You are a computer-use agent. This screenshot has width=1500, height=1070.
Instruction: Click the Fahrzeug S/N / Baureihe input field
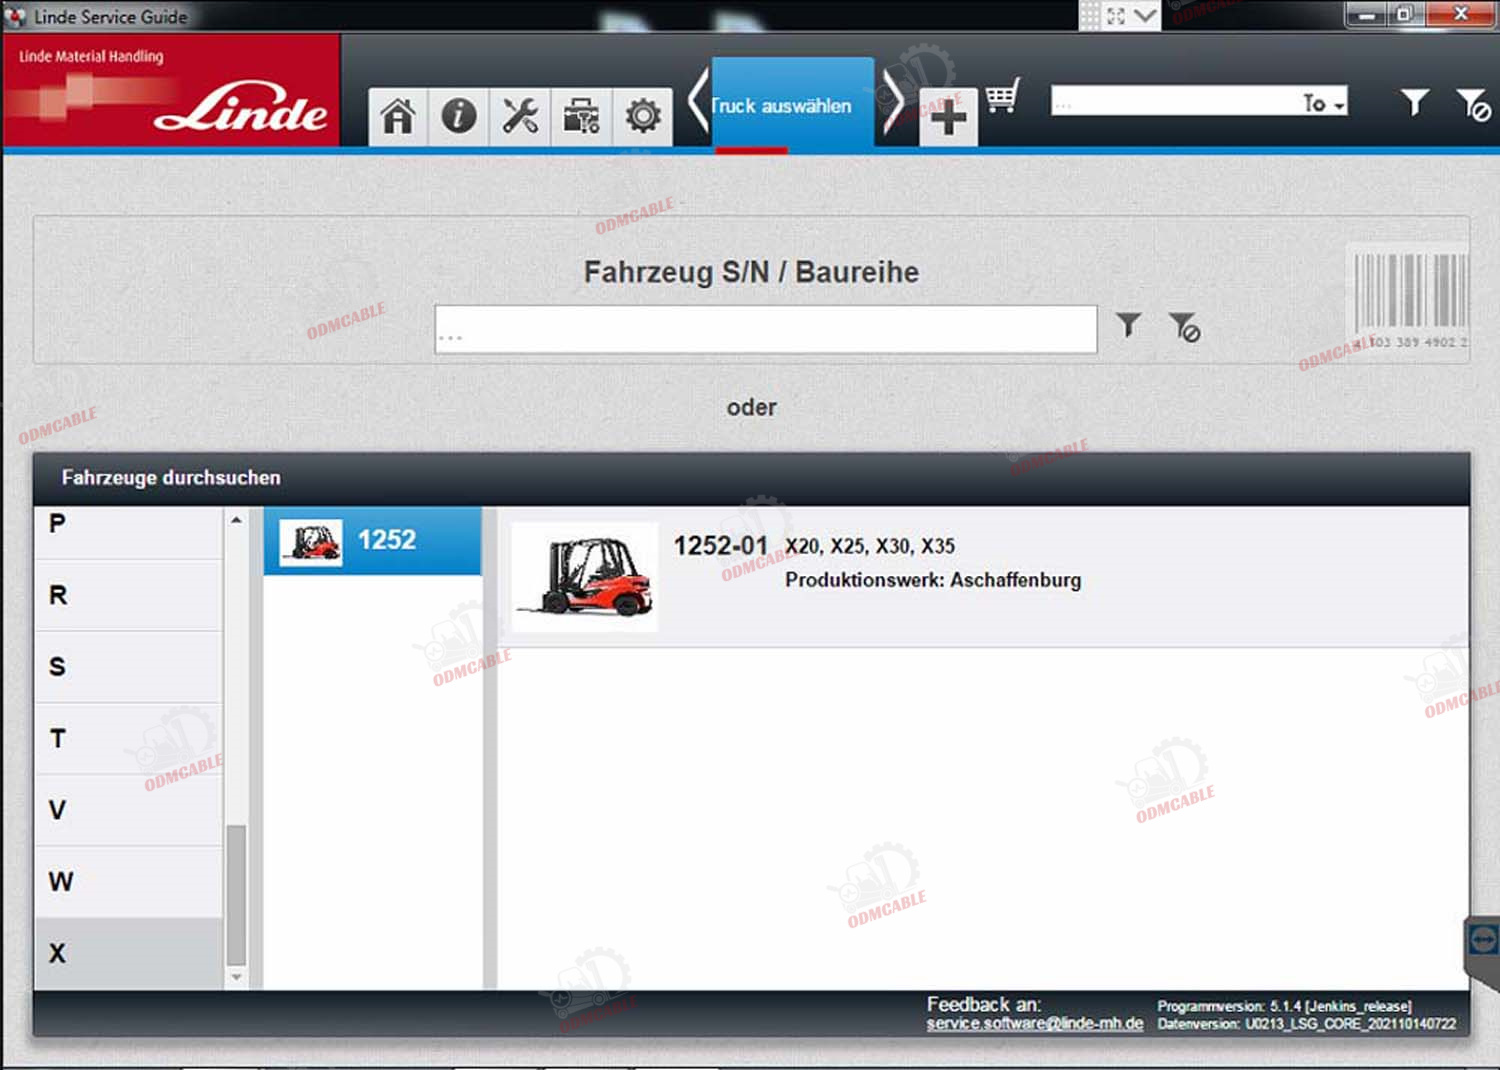pyautogui.click(x=766, y=329)
